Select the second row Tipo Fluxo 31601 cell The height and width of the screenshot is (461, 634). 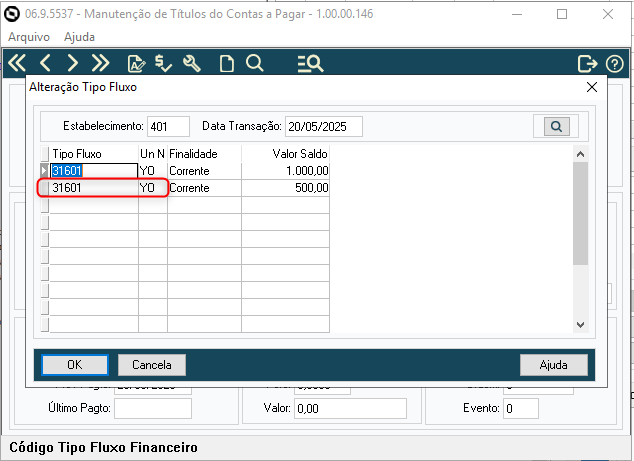click(x=93, y=188)
